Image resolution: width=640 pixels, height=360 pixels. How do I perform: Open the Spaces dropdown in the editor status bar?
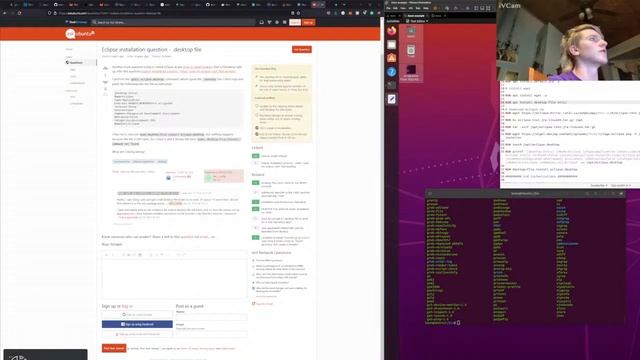pyautogui.click(x=621, y=185)
